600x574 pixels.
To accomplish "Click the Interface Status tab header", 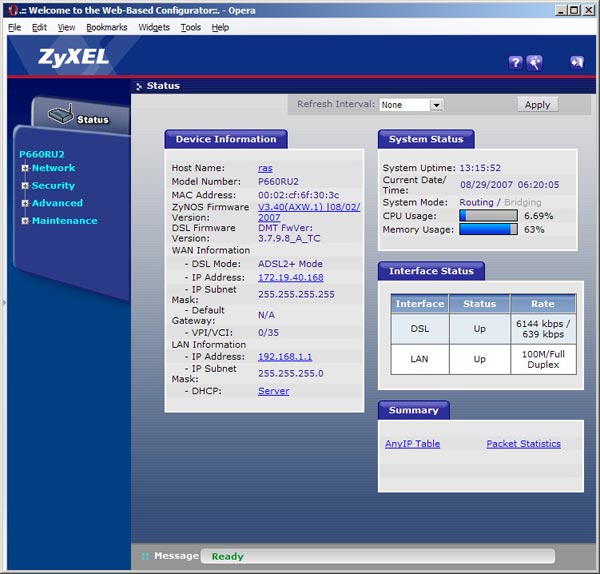I will point(431,271).
